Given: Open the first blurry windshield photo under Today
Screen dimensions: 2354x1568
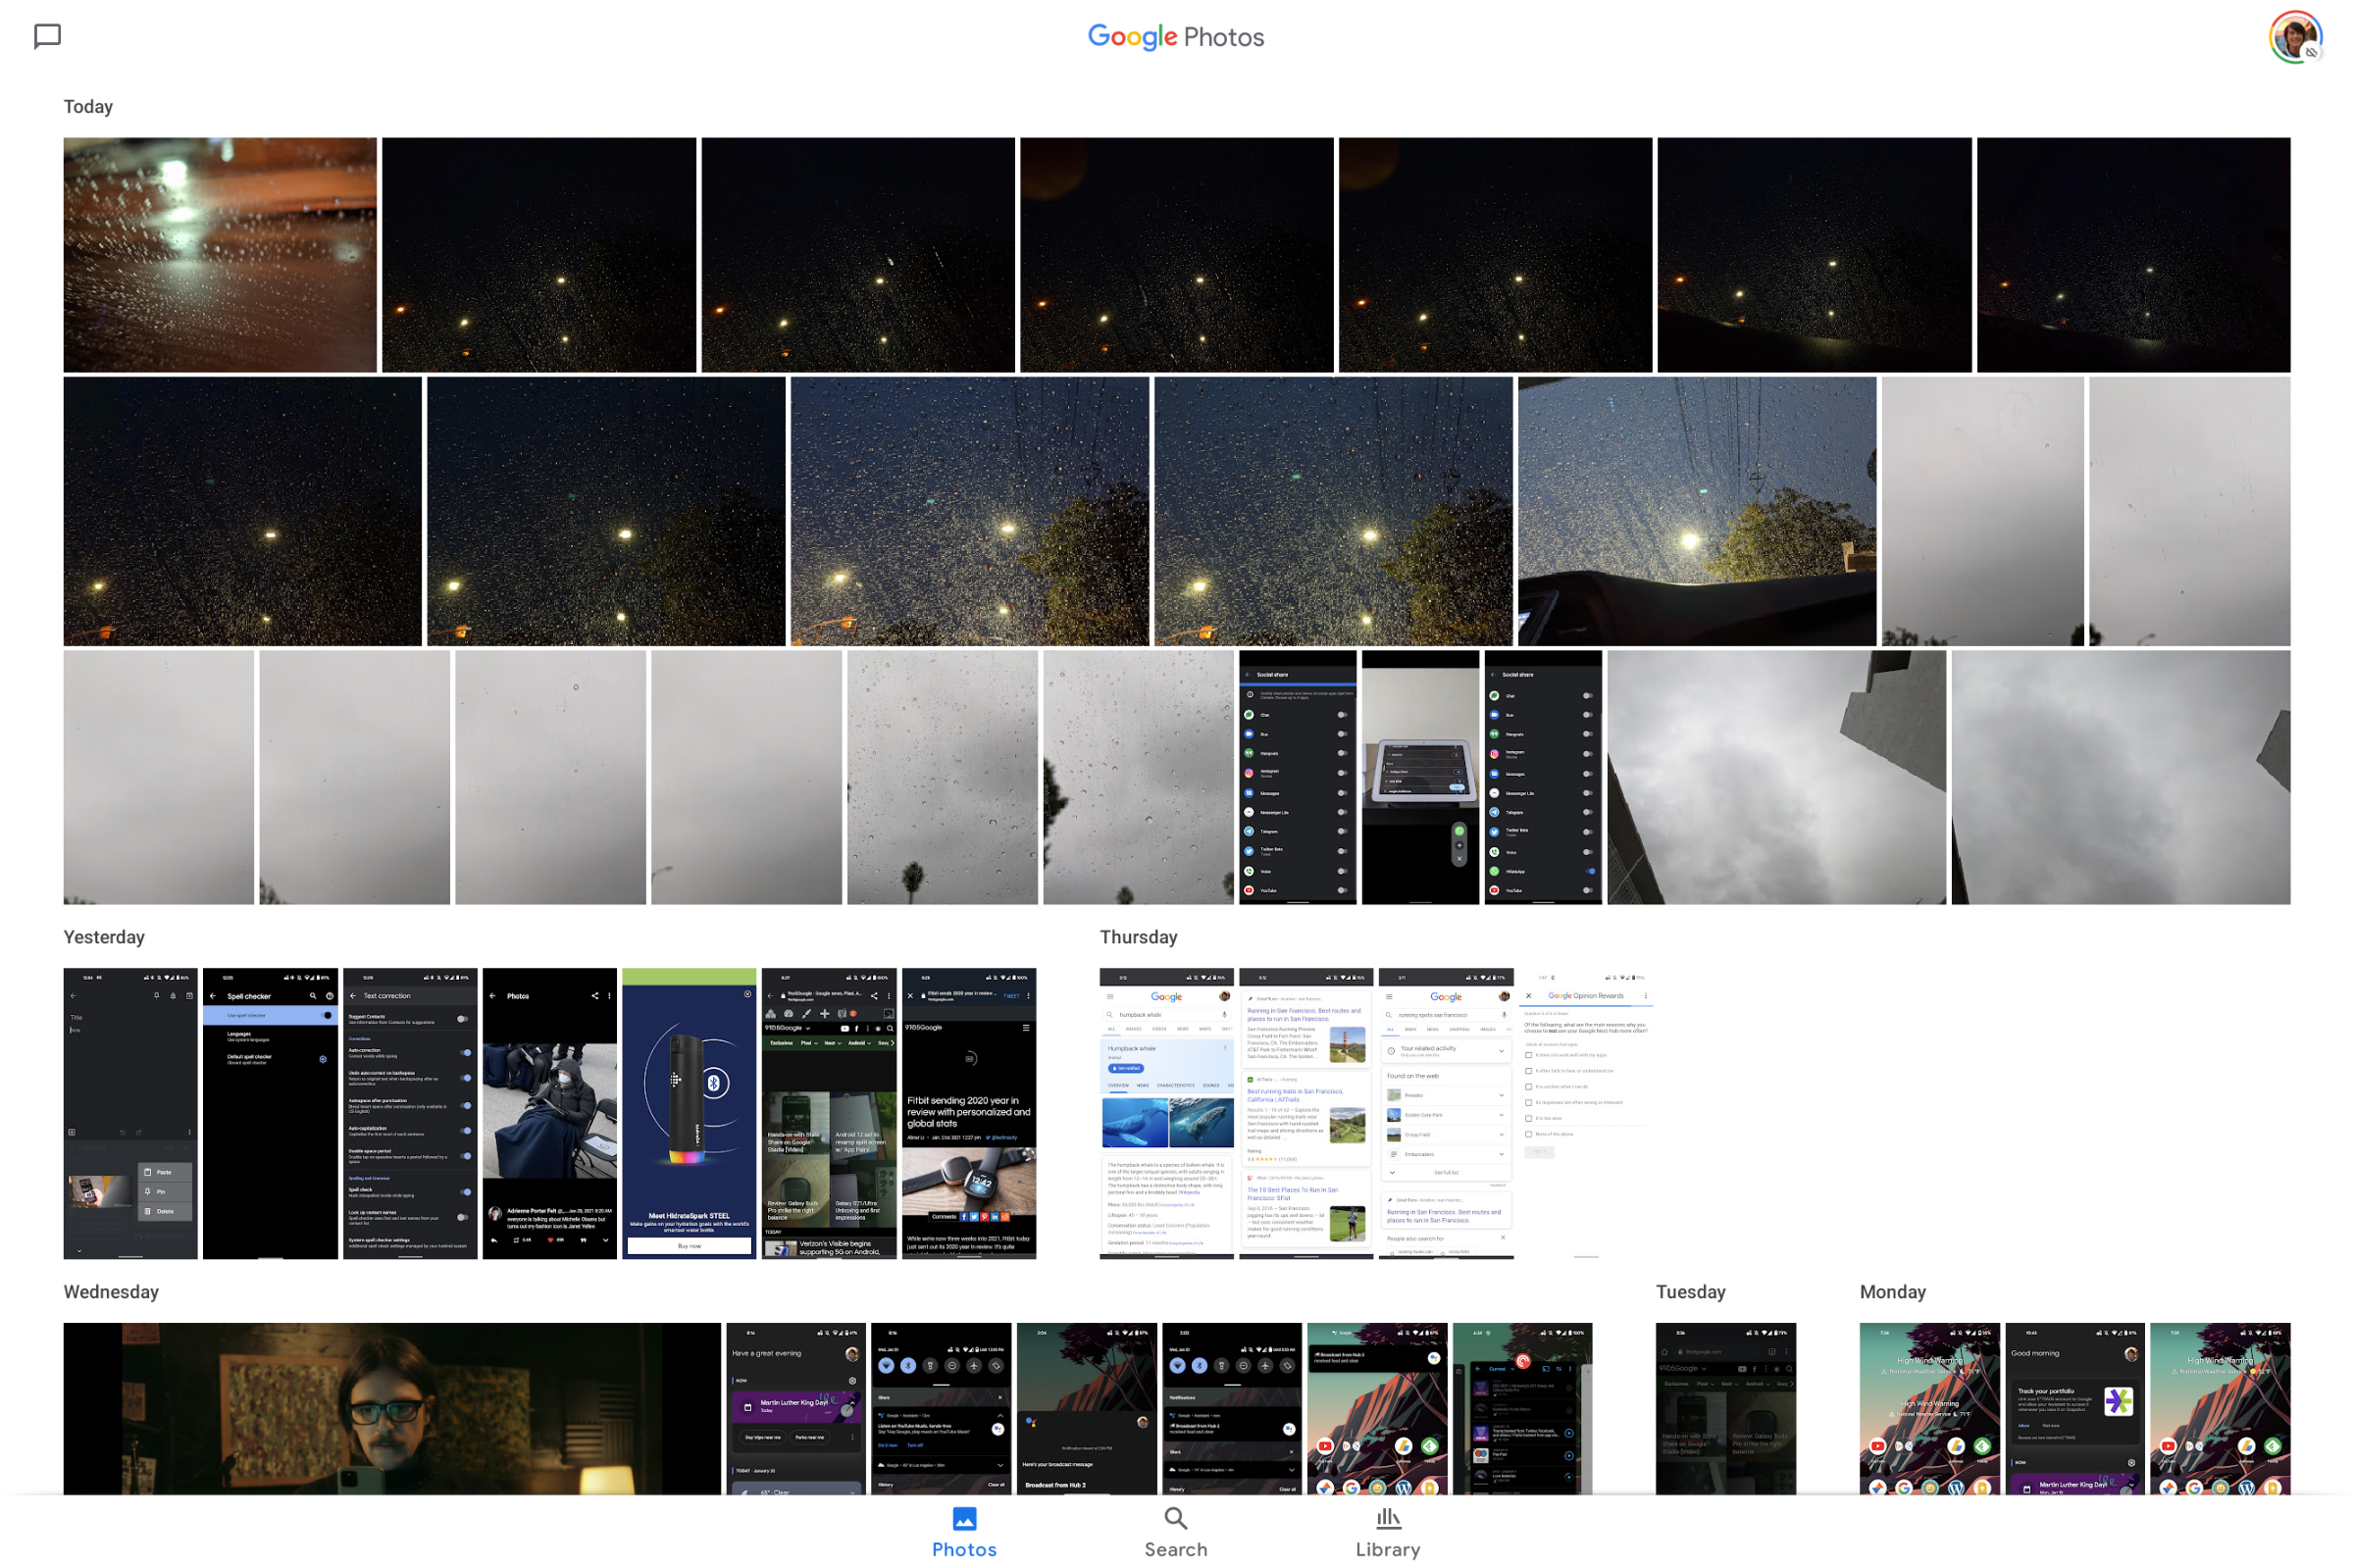Looking at the screenshot, I should pyautogui.click(x=221, y=255).
